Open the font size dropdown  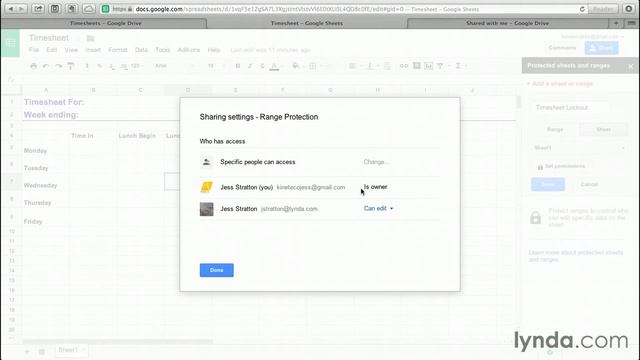click(216, 66)
